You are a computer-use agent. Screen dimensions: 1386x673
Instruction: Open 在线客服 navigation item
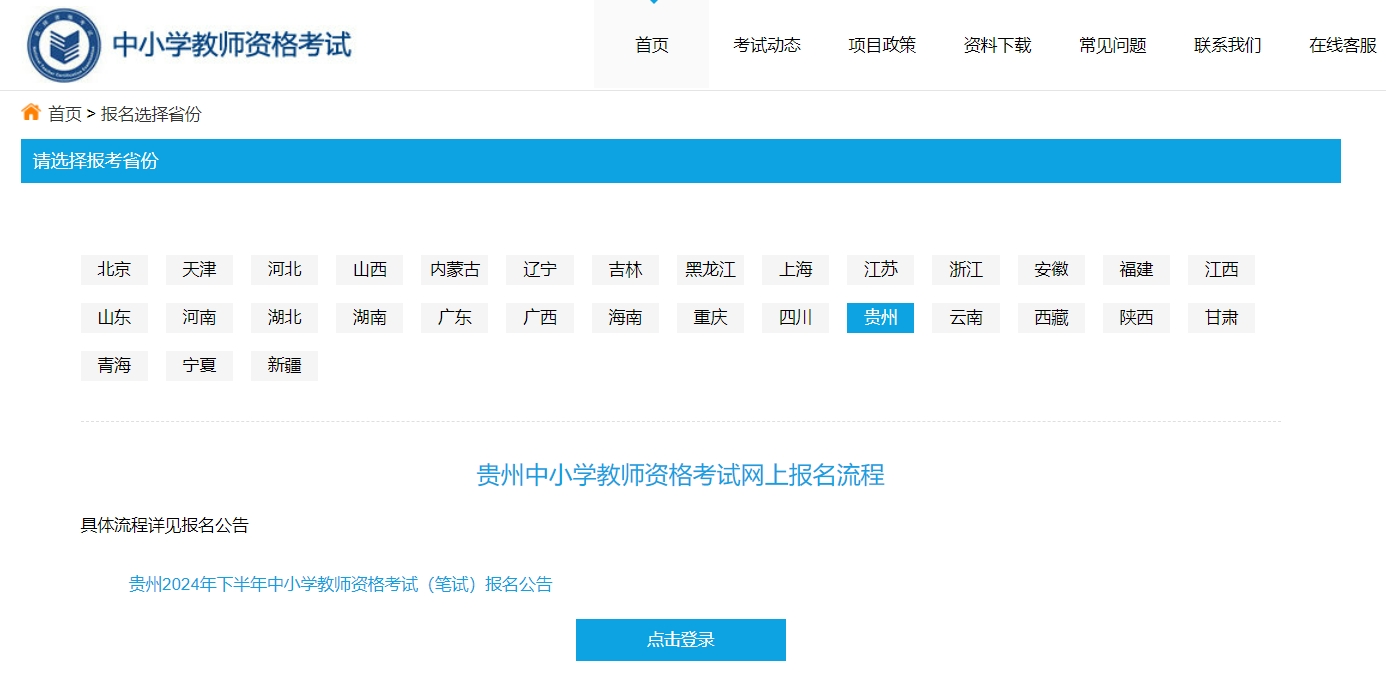pyautogui.click(x=1343, y=45)
